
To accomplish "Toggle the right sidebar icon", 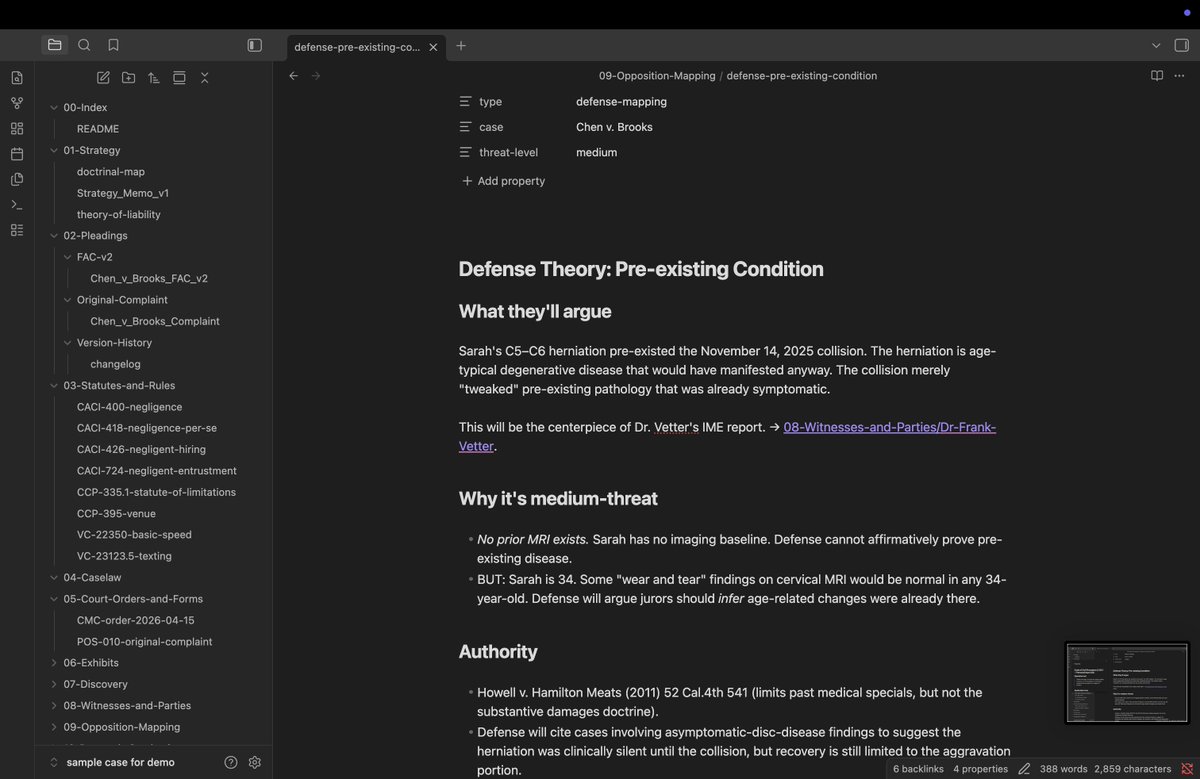I will [1182, 45].
